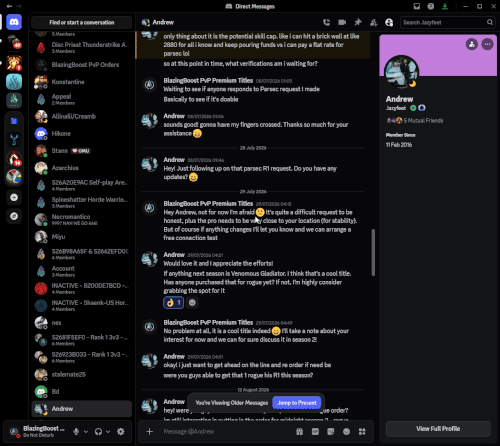Viewport: 500px width, 446px height.
Task: Click Find or start a conversation
Action: click(x=82, y=22)
